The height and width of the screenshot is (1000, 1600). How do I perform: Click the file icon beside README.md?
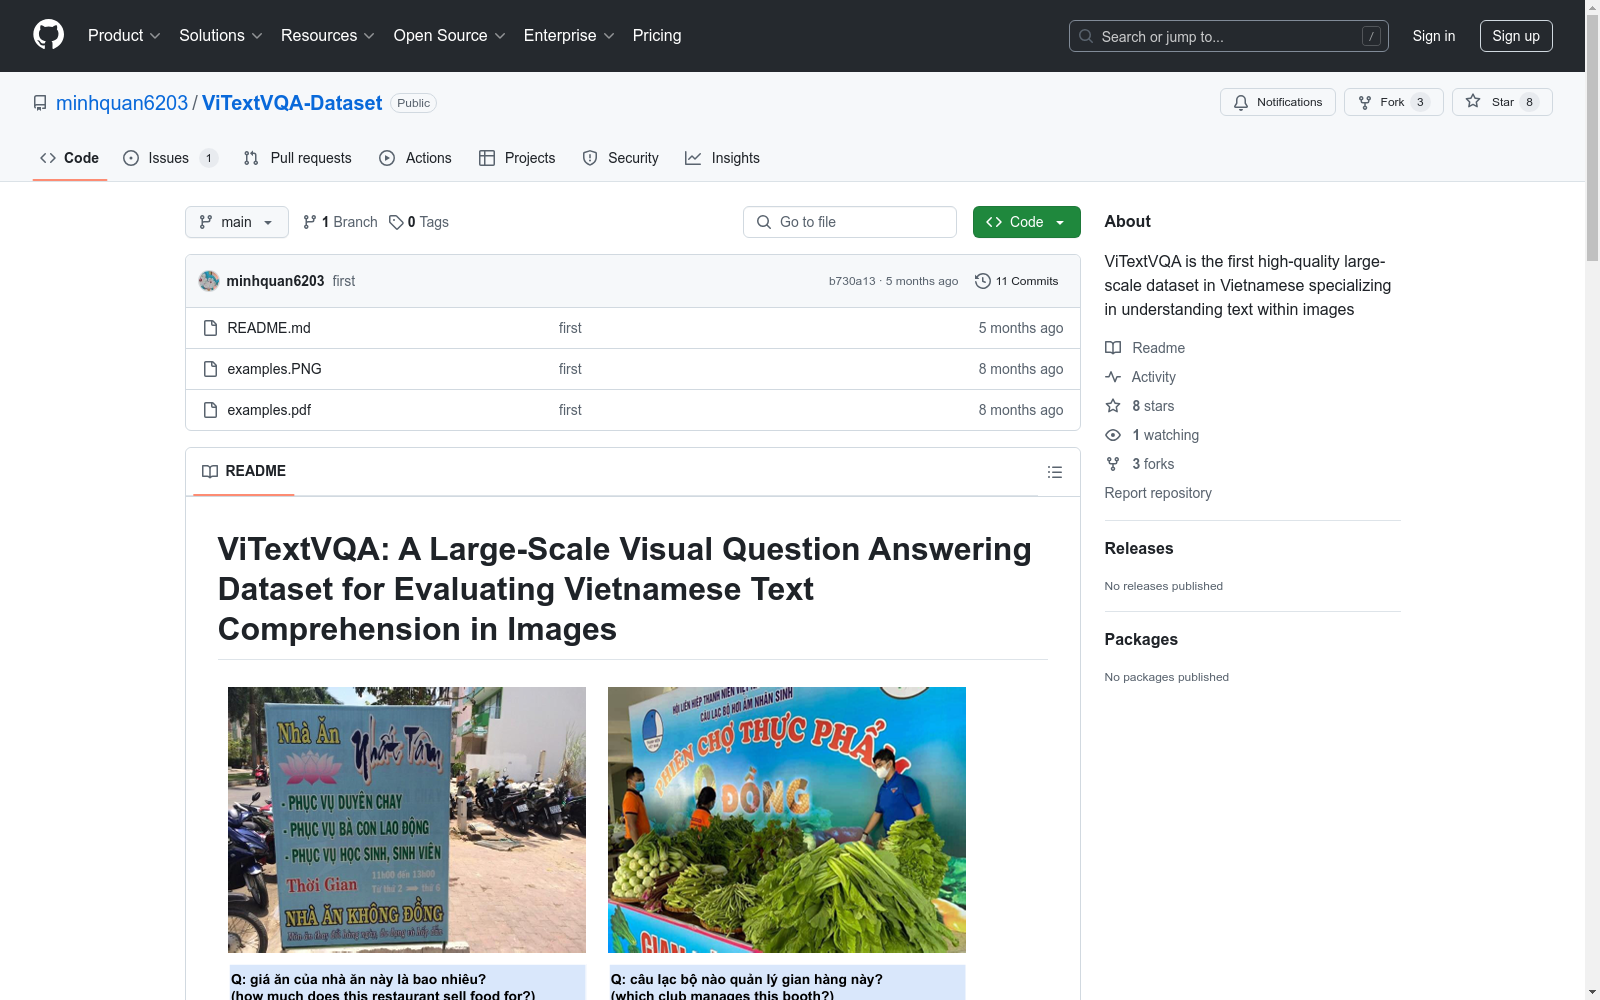click(x=210, y=328)
